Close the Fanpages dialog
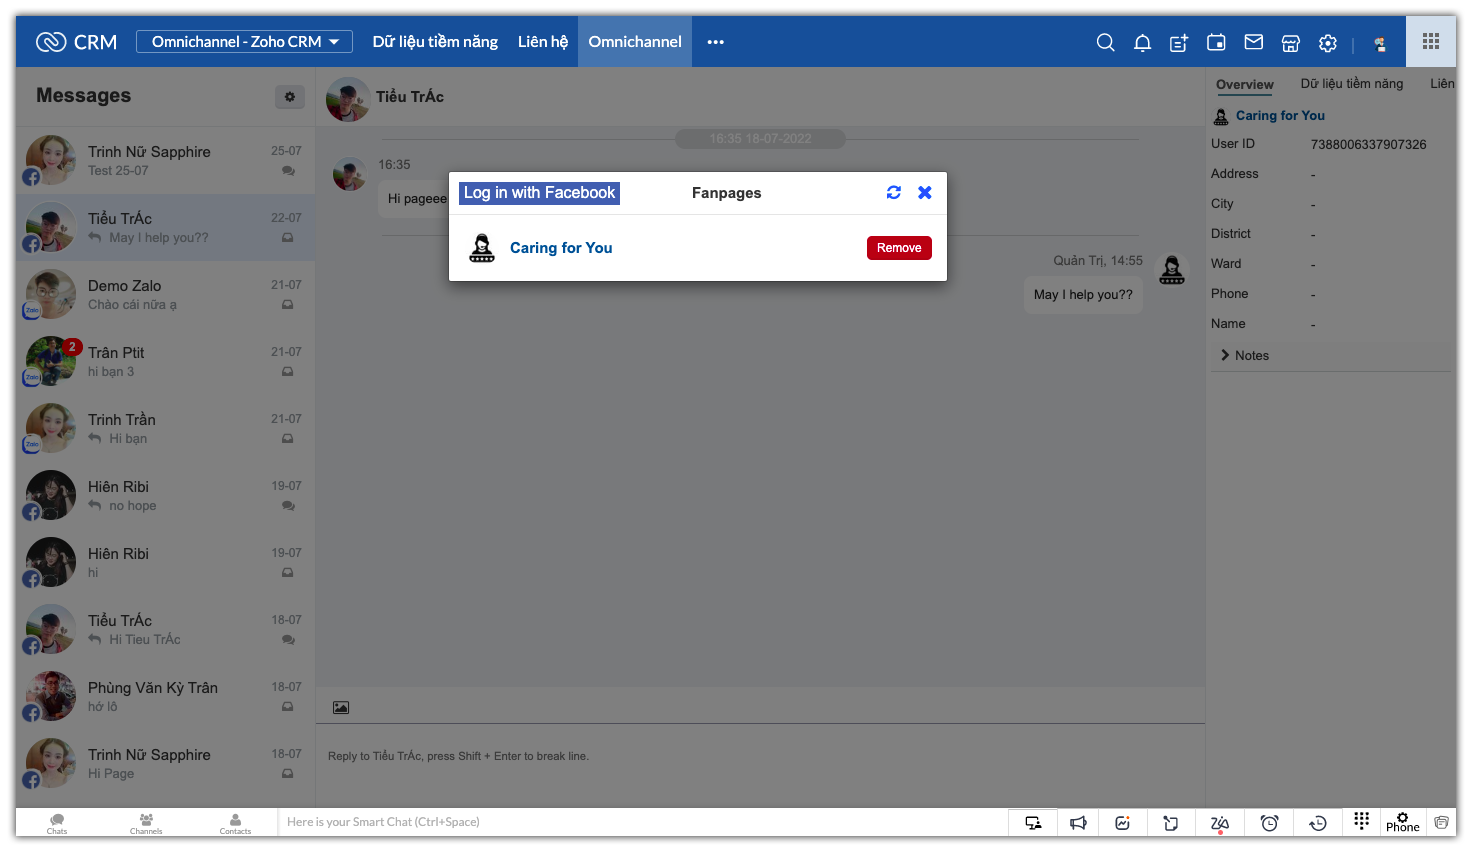This screenshot has height=851, width=1472. coord(925,193)
